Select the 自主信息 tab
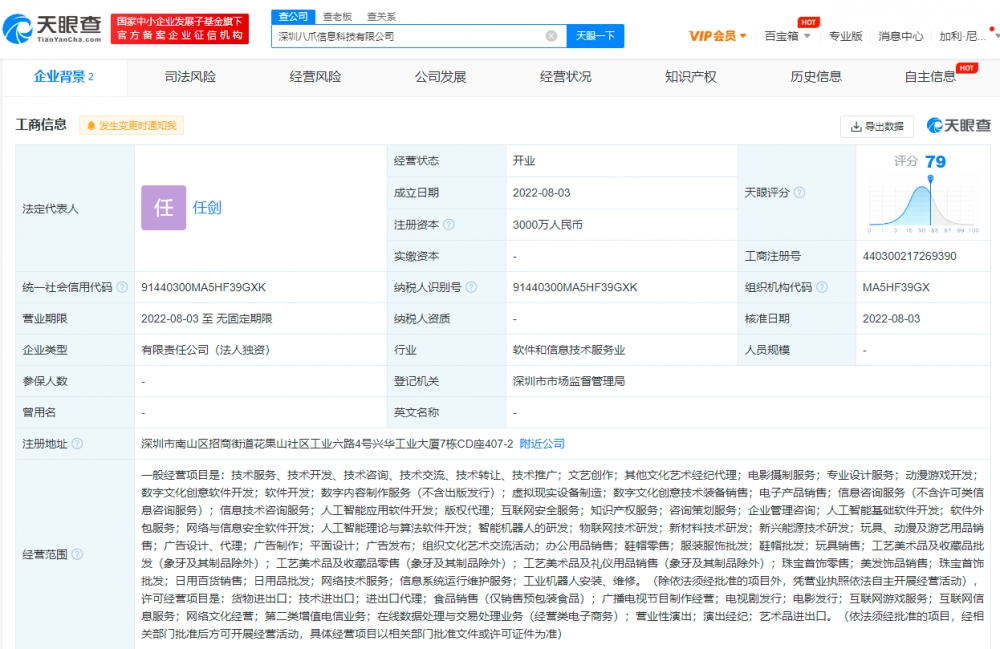 pos(930,77)
